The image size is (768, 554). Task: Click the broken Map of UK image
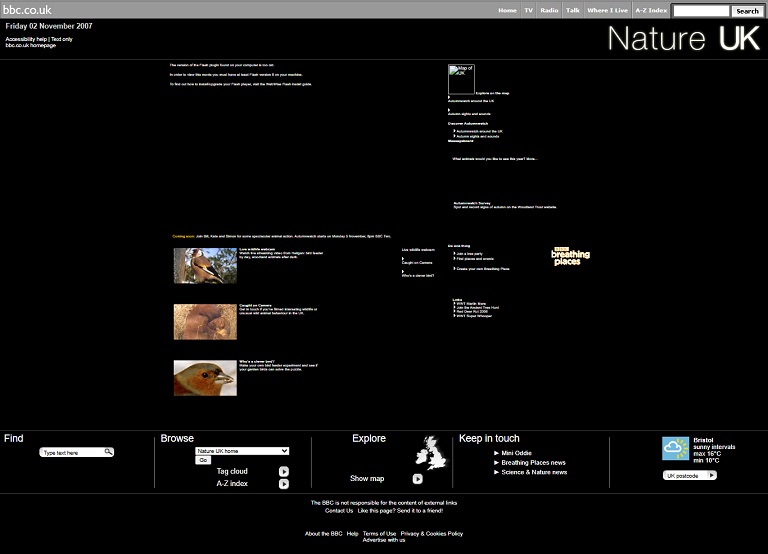461,79
